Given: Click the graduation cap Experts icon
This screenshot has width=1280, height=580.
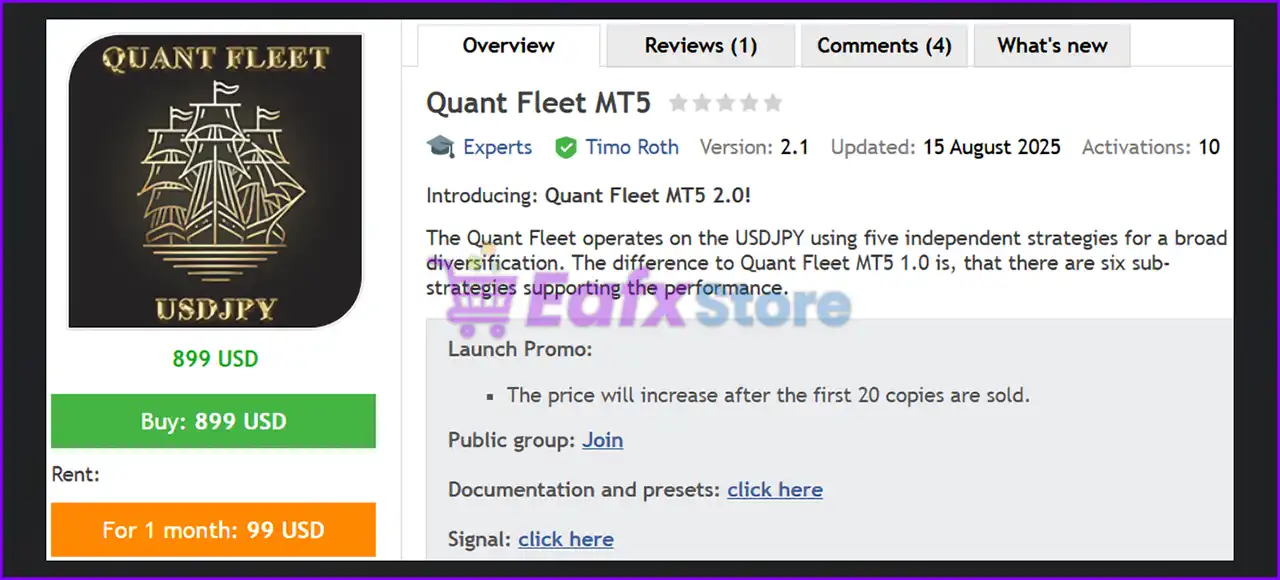Looking at the screenshot, I should coord(441,147).
